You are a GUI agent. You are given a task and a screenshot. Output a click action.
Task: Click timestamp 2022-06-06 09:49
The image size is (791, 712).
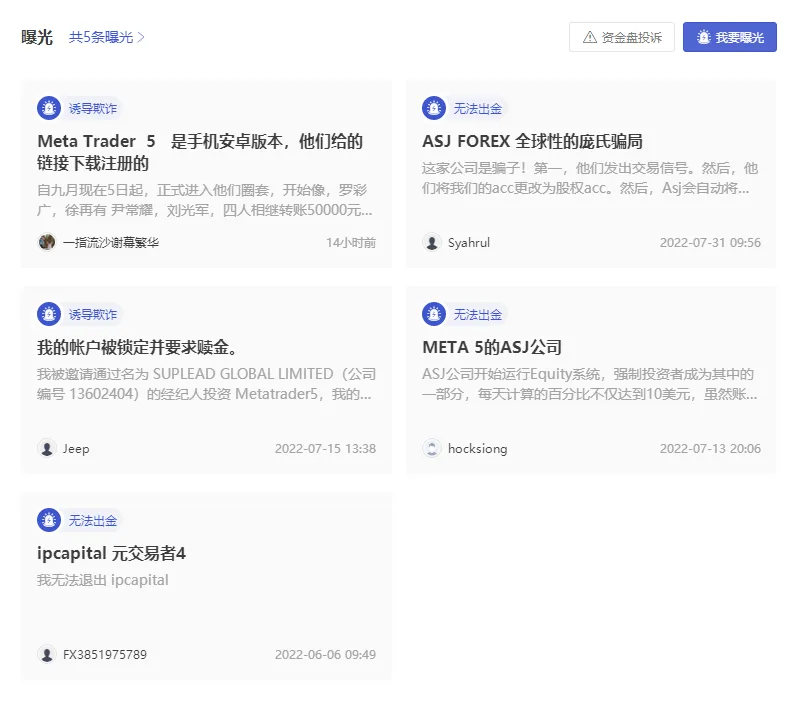click(x=325, y=654)
